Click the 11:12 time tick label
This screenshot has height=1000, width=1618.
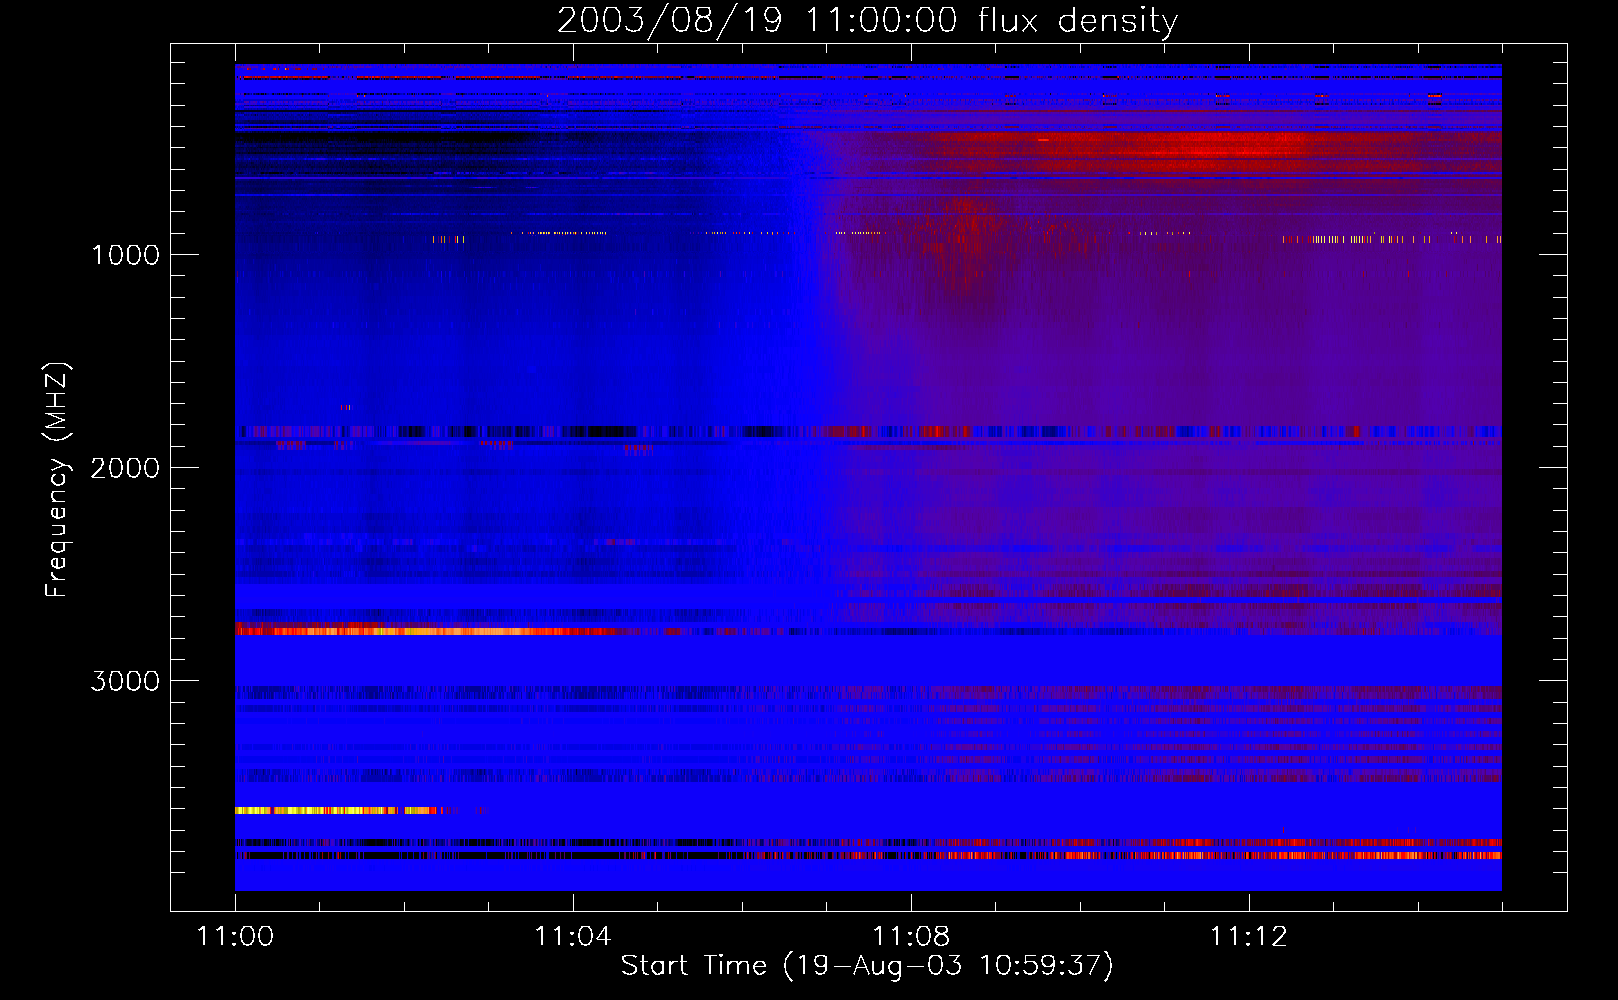(1248, 937)
